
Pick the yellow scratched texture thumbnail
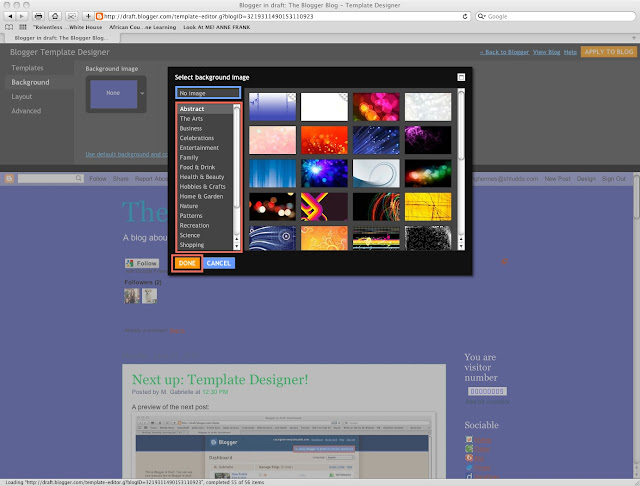point(428,207)
